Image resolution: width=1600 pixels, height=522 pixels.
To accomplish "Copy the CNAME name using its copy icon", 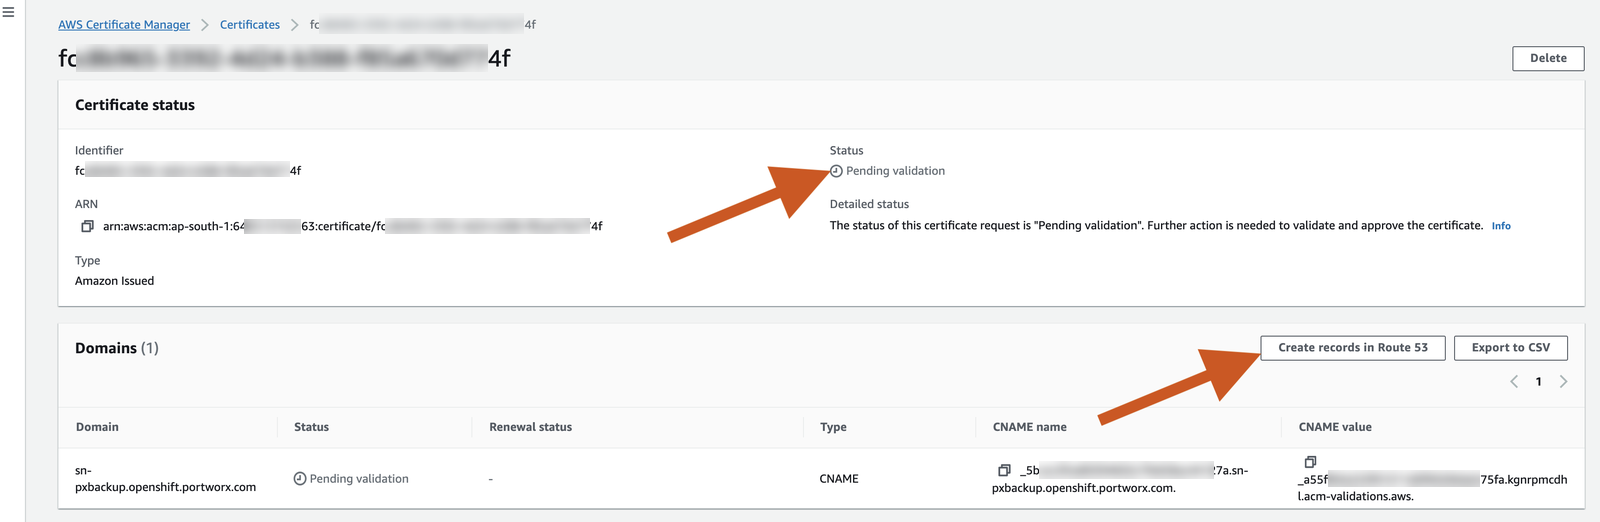I will (1004, 470).
